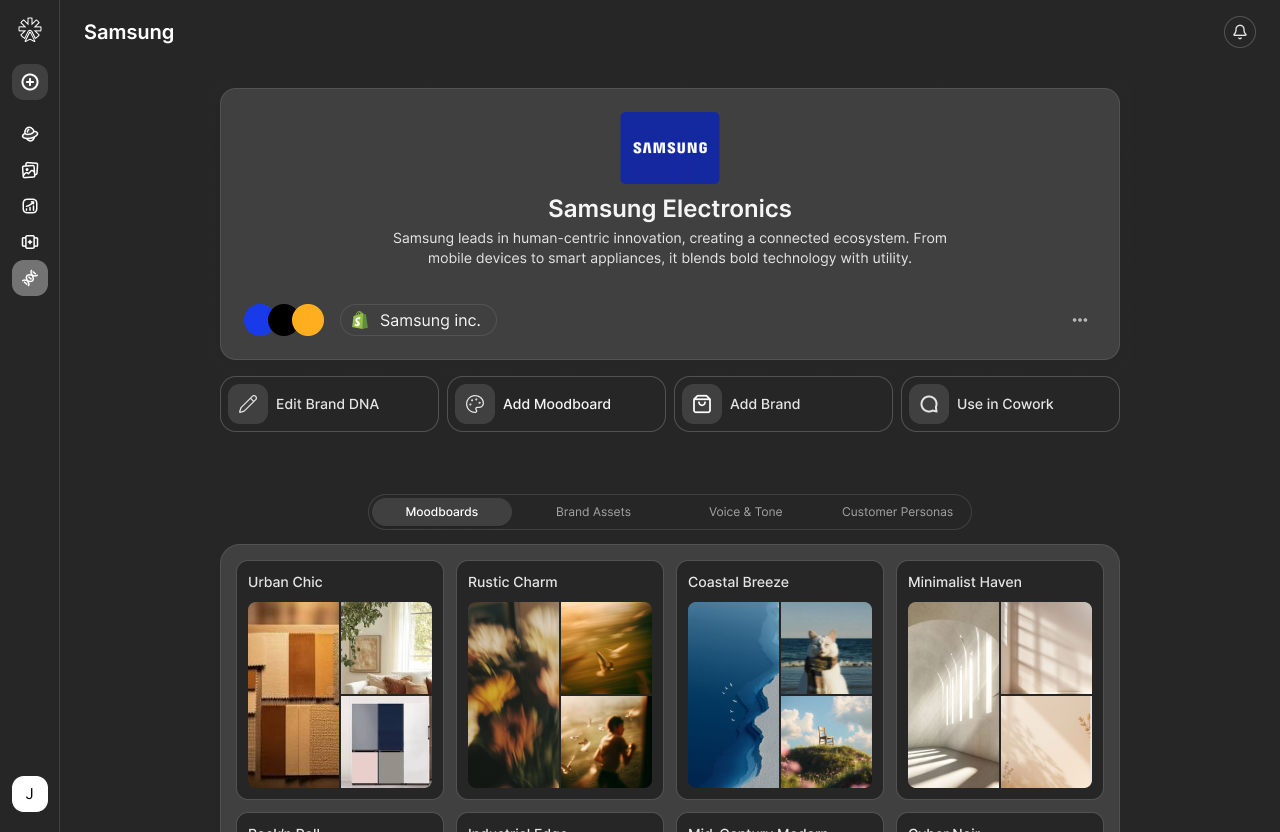Image resolution: width=1280 pixels, height=832 pixels.
Task: Click the Minimalist Haven arched wall image
Action: 953,695
